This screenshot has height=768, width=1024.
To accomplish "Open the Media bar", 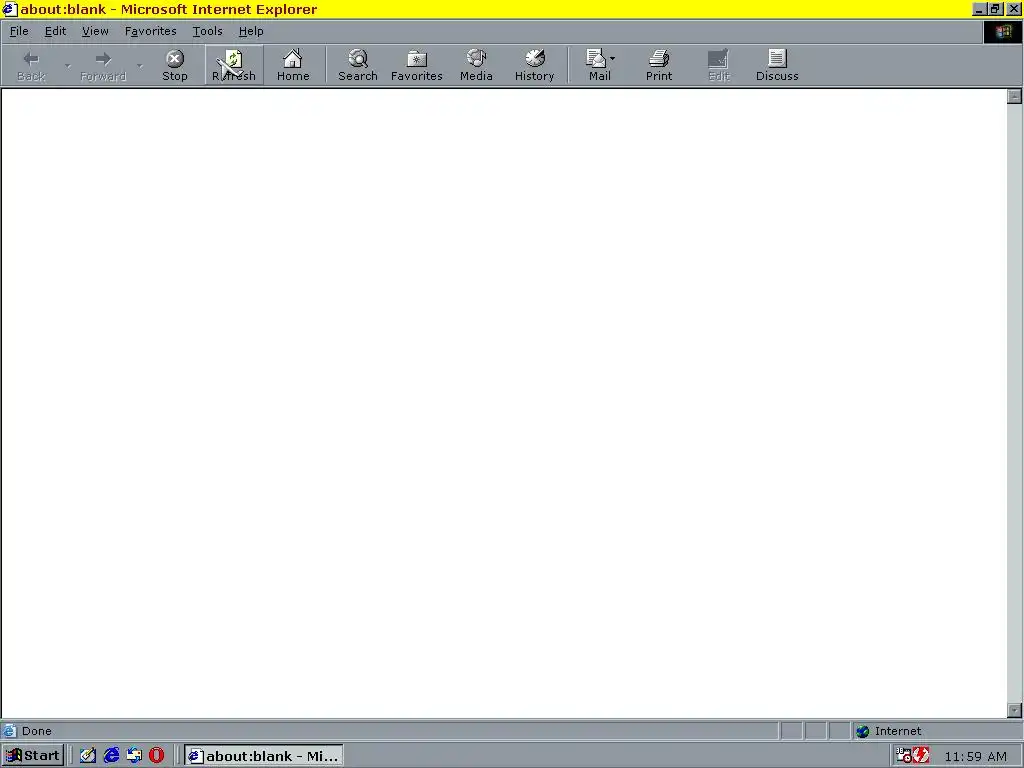I will point(476,65).
